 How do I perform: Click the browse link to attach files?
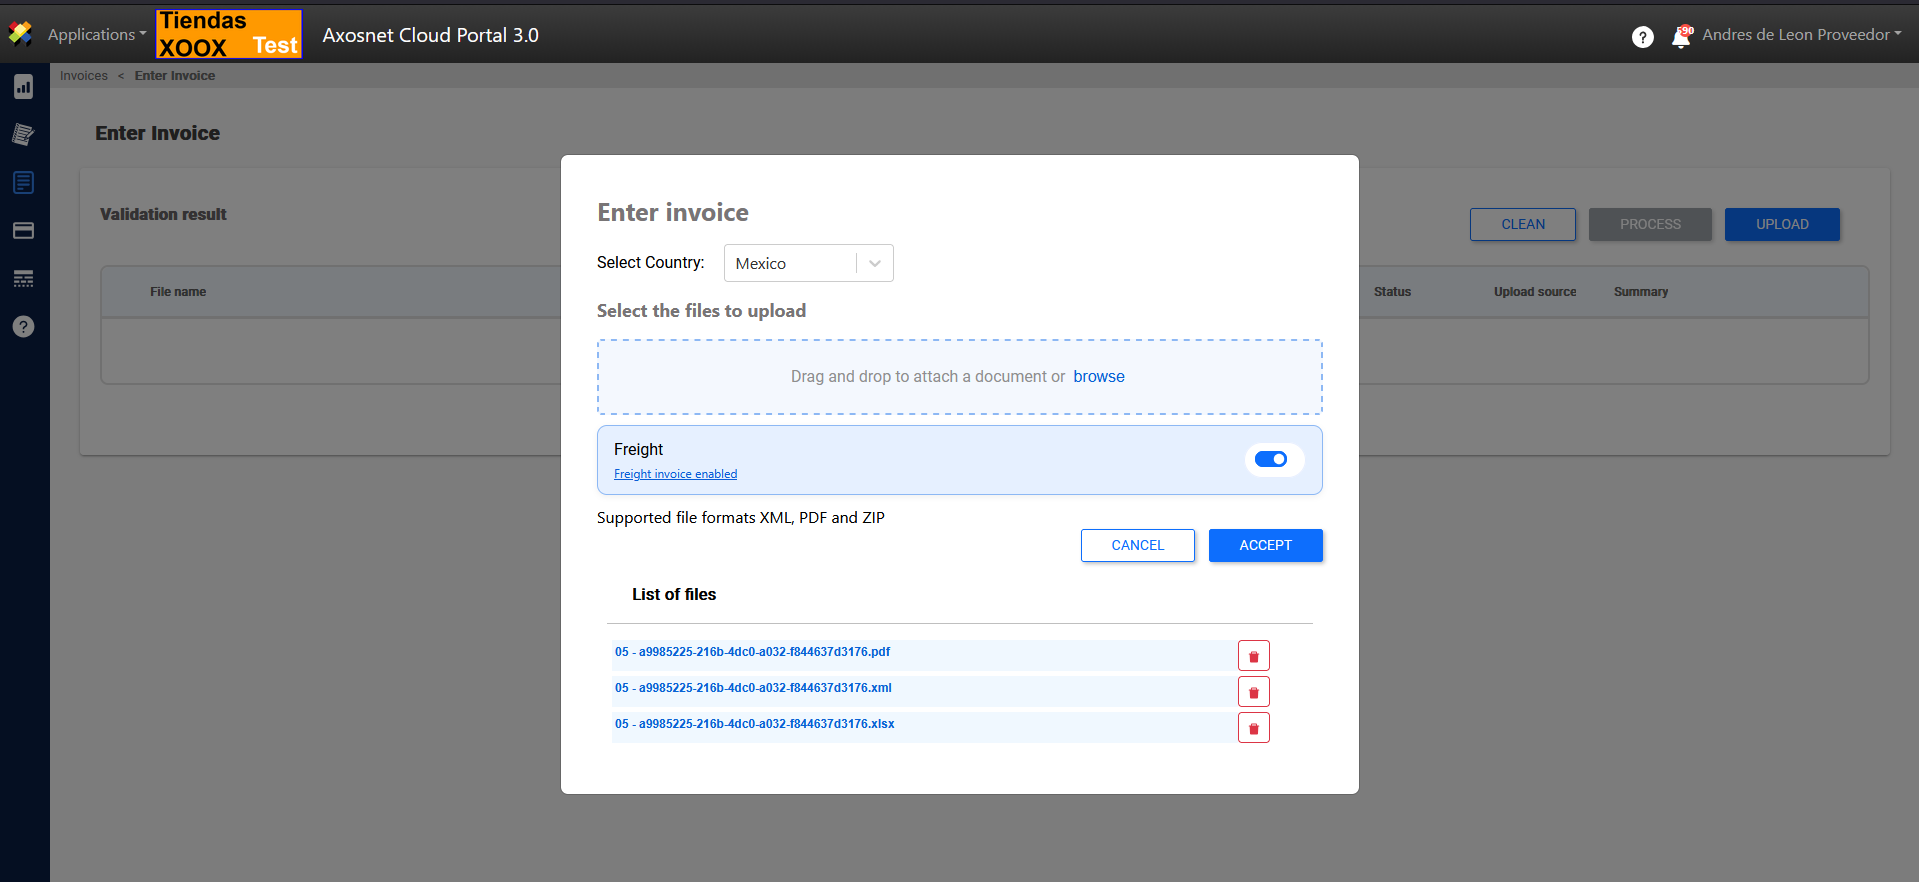click(1098, 377)
